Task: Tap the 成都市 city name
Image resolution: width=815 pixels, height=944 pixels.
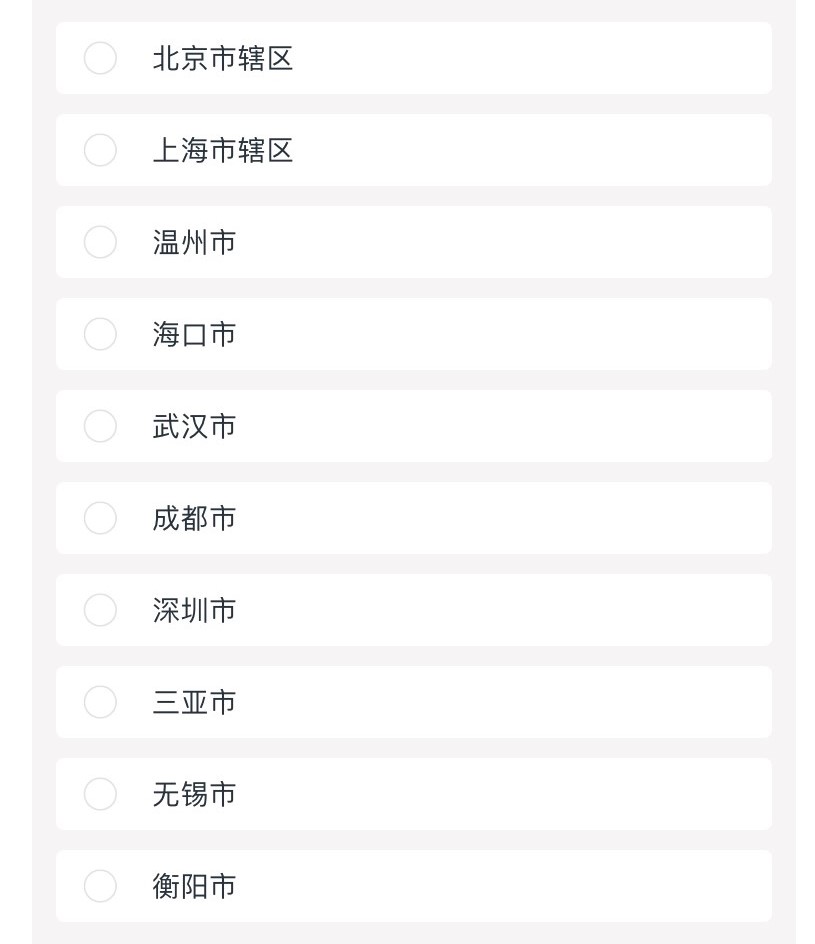Action: pos(194,518)
